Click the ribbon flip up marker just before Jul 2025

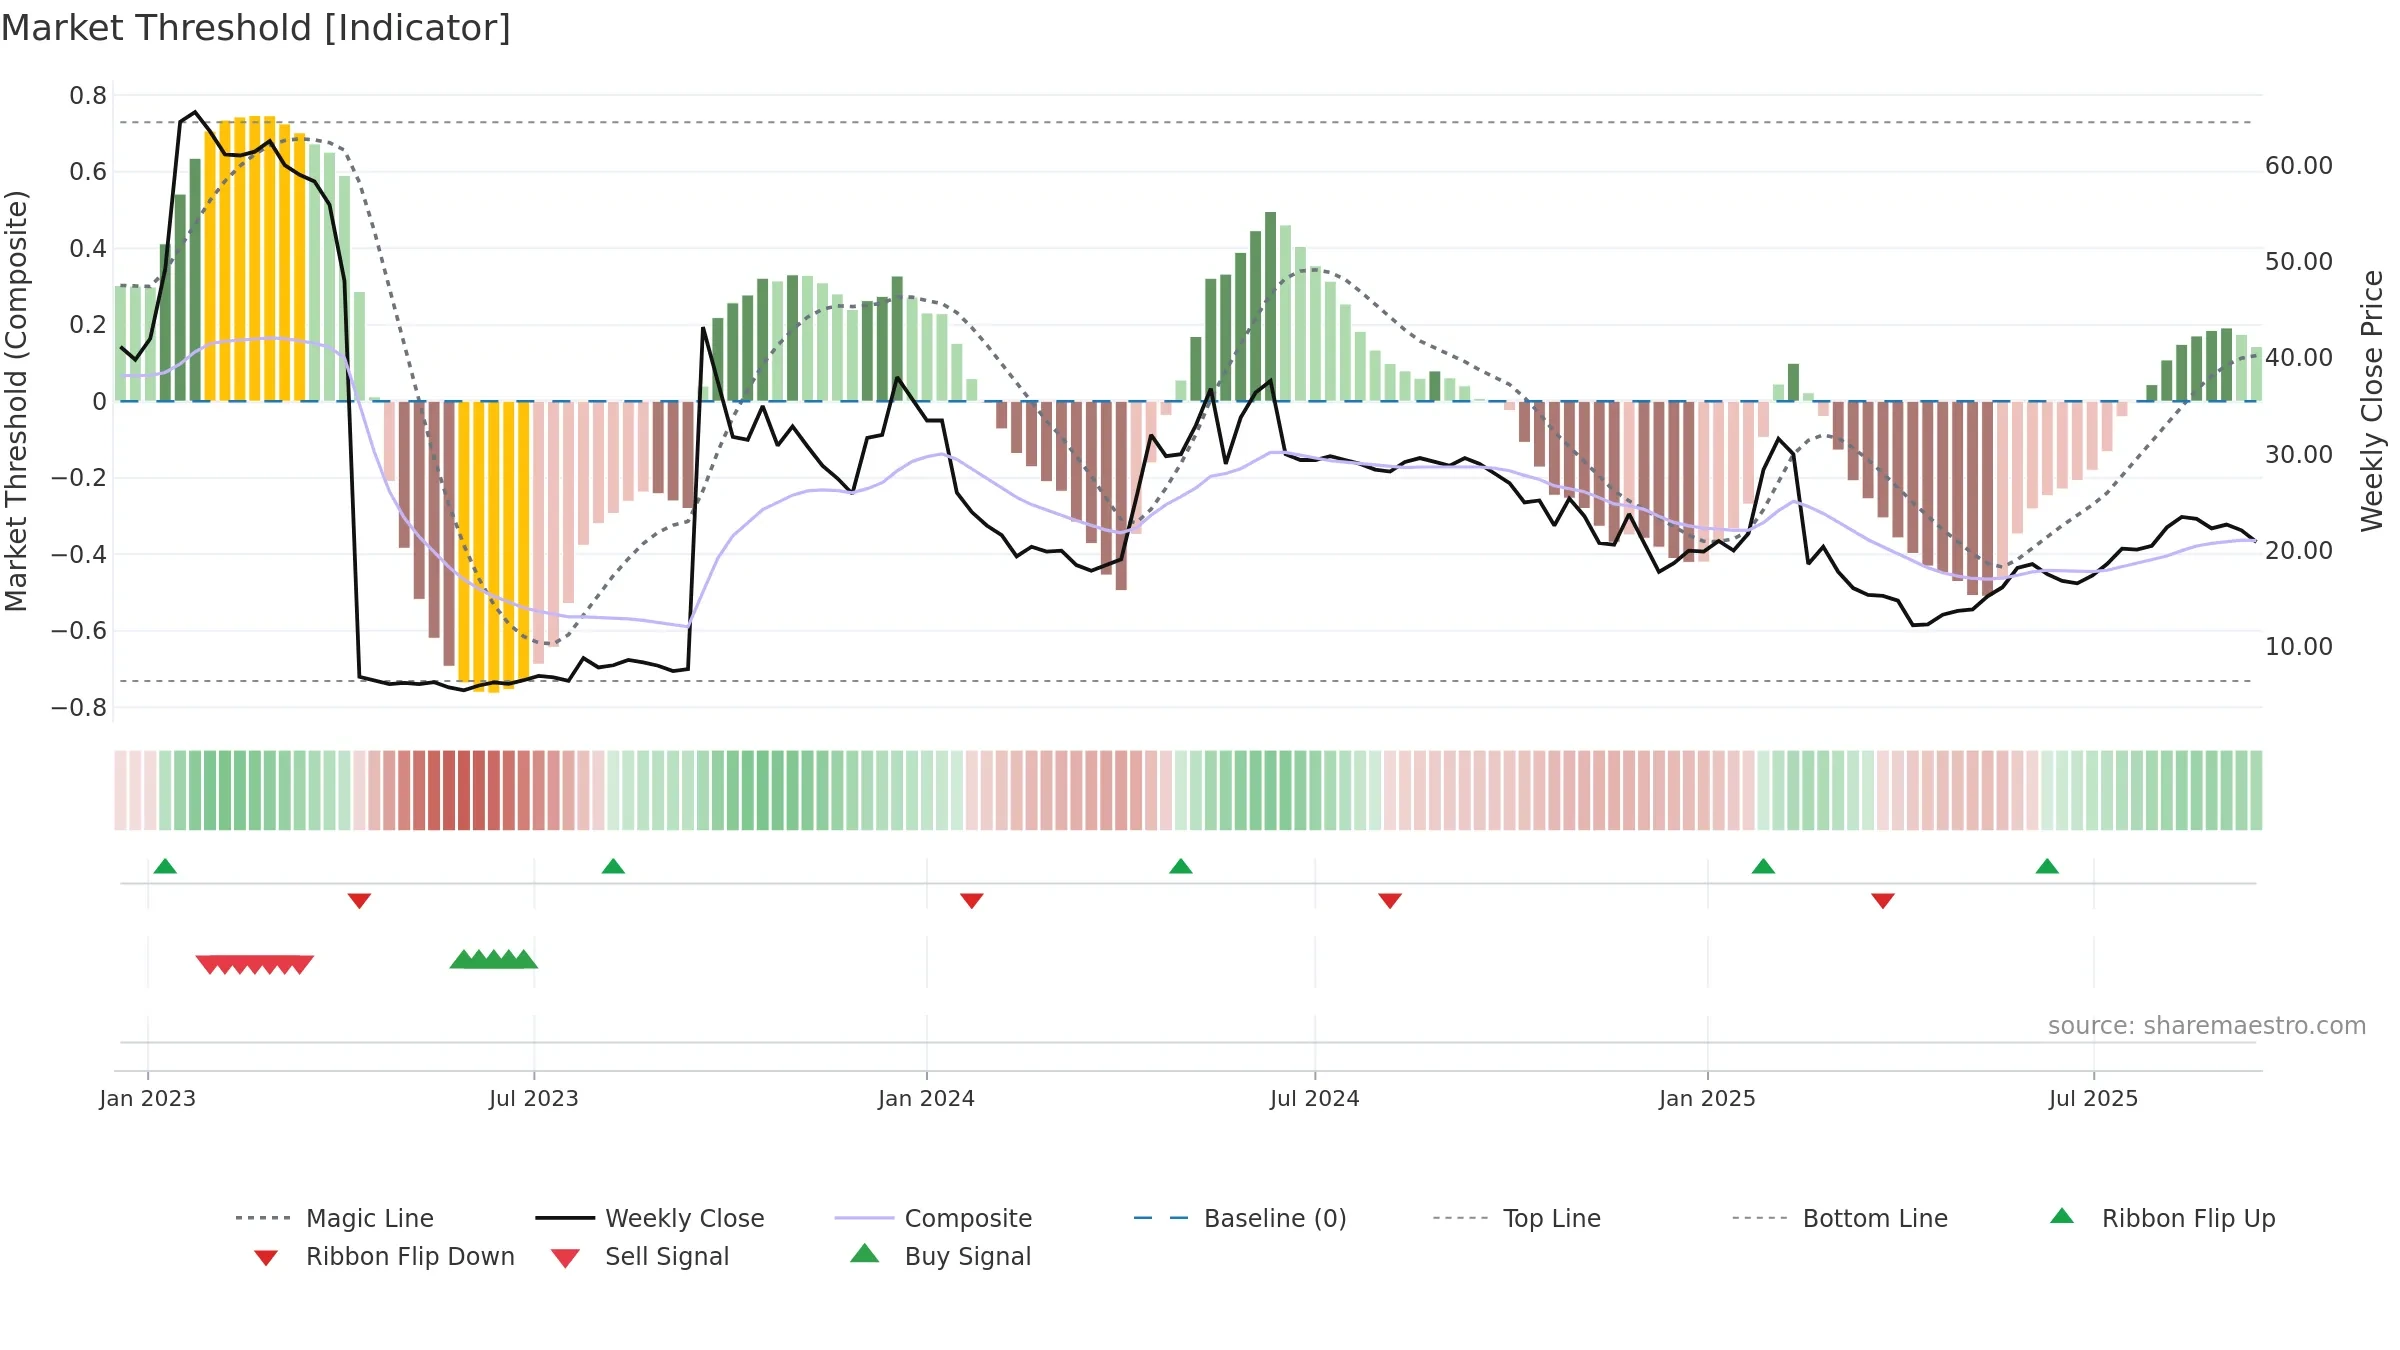[x=2047, y=866]
